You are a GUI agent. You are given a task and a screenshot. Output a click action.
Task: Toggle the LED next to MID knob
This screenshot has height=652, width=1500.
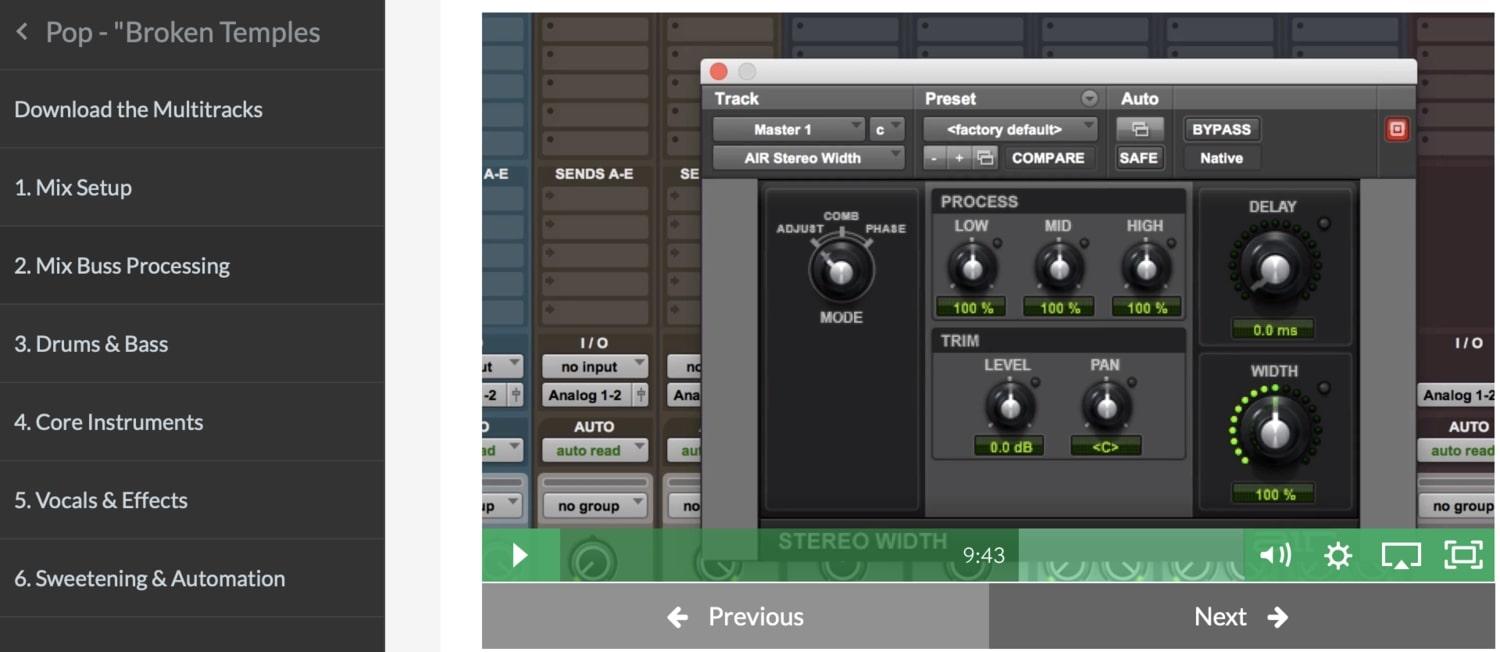click(1084, 243)
